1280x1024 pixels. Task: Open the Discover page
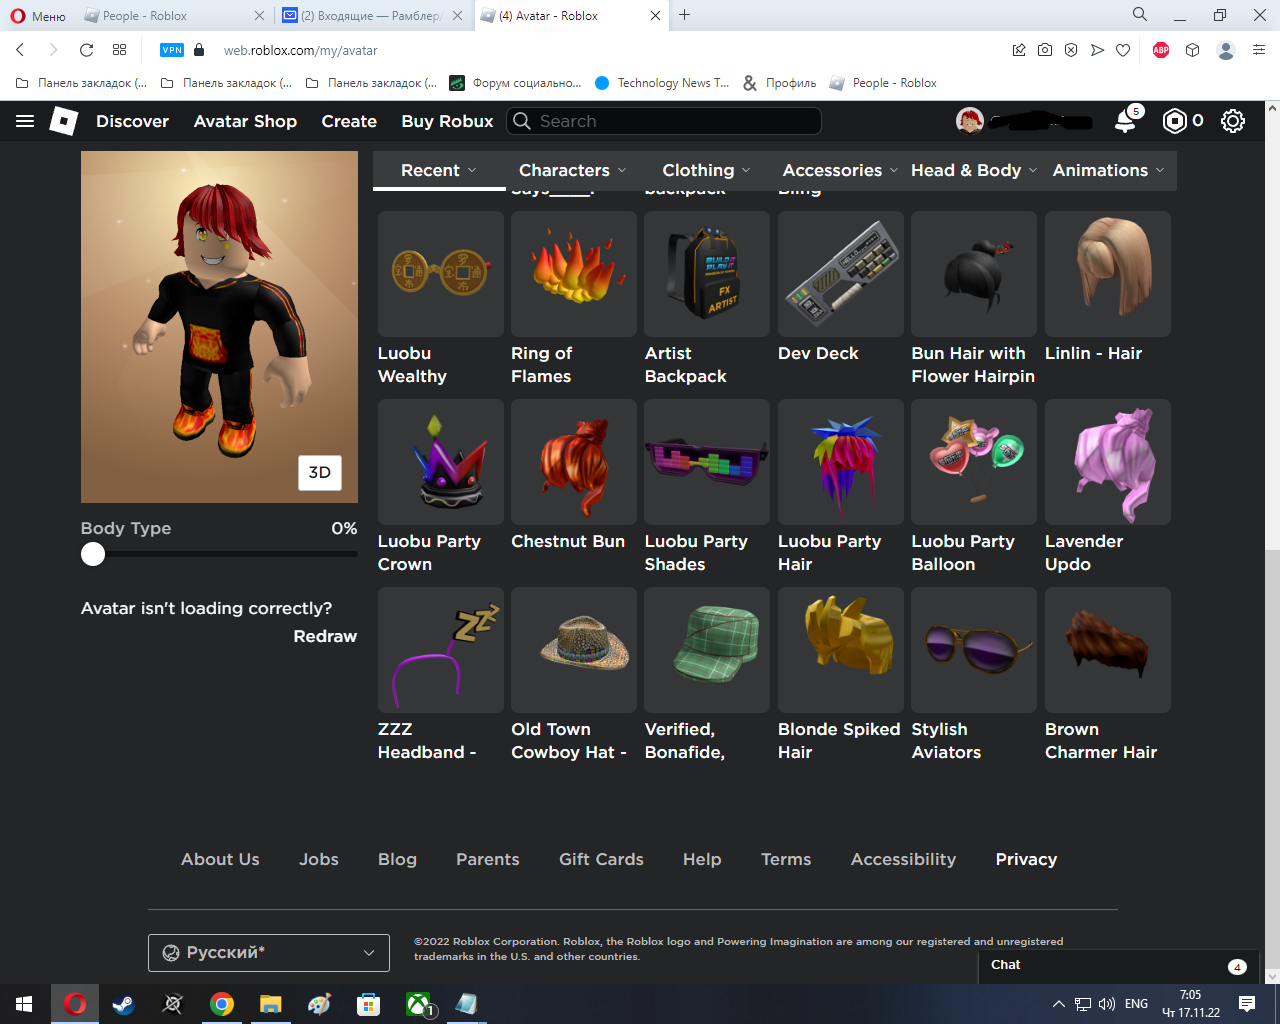coord(132,121)
